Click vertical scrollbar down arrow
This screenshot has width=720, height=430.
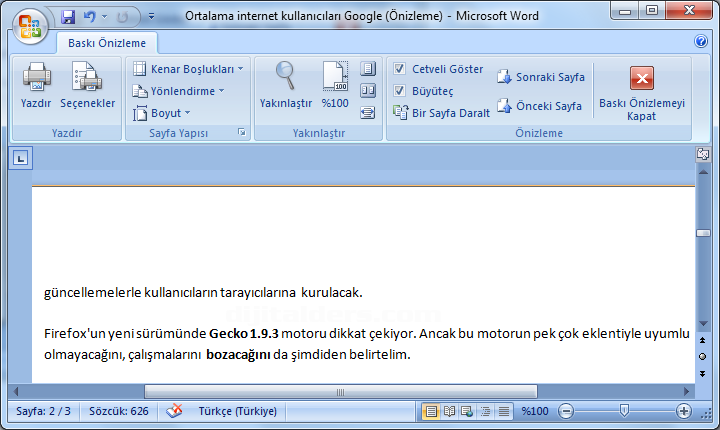(x=703, y=324)
